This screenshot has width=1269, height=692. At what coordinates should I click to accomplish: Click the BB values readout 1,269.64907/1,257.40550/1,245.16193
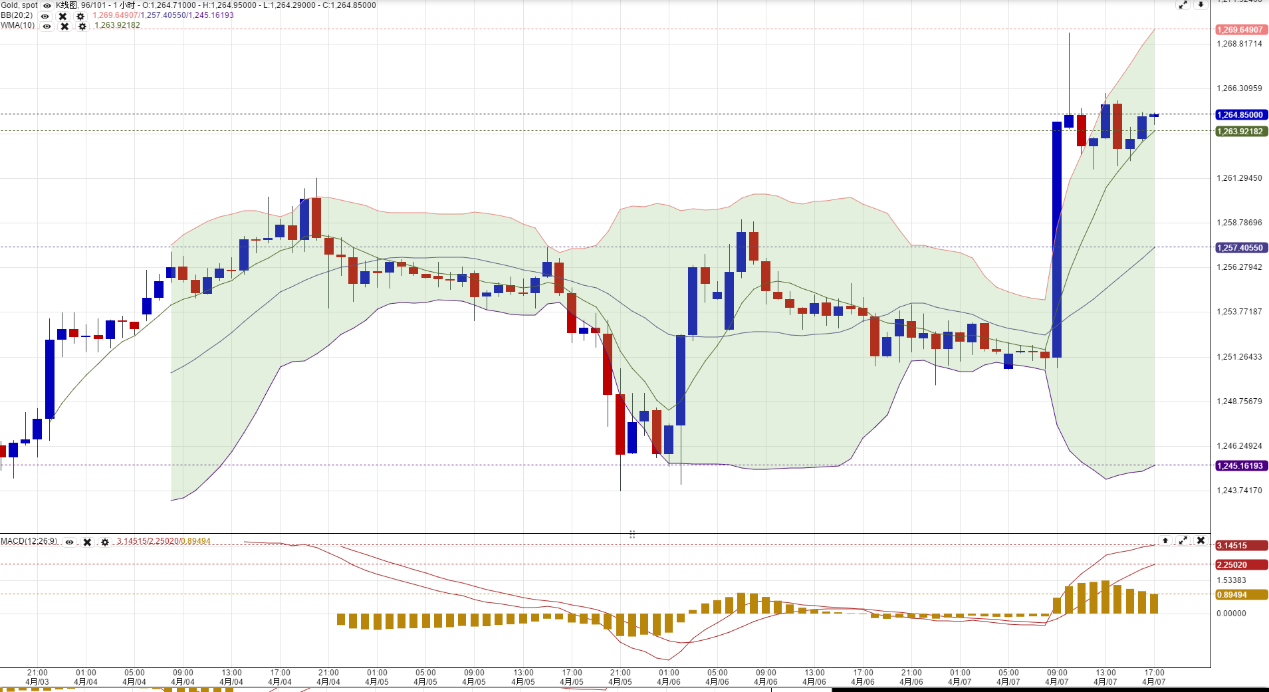coord(163,15)
